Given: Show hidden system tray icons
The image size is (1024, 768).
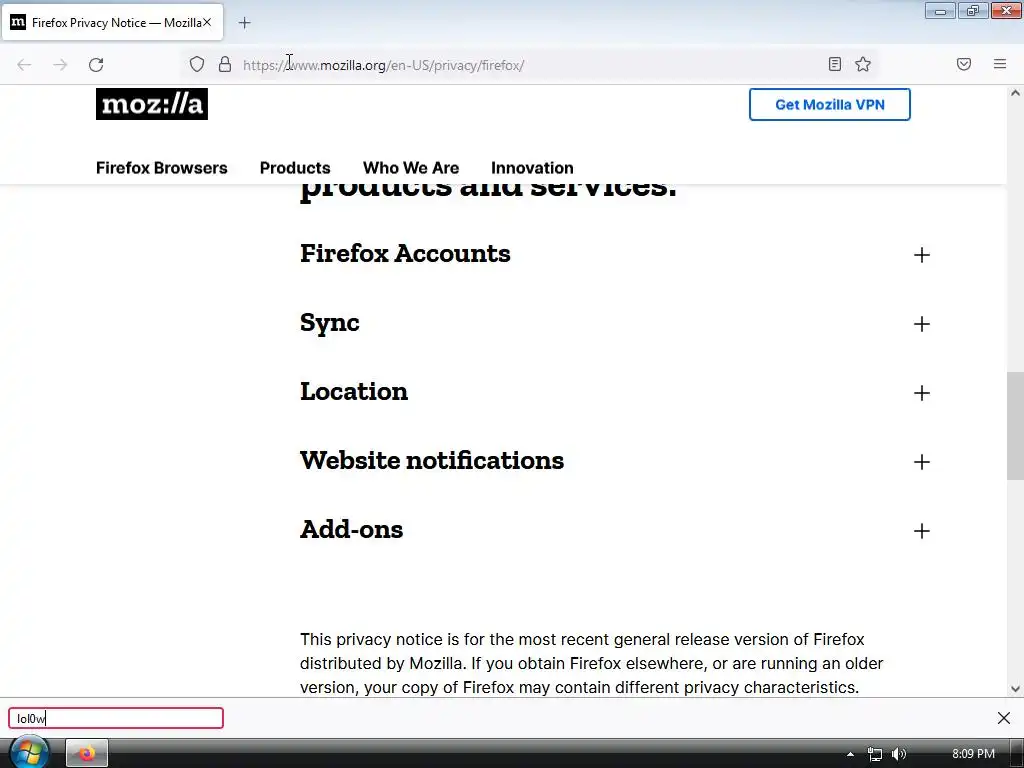Looking at the screenshot, I should point(850,754).
